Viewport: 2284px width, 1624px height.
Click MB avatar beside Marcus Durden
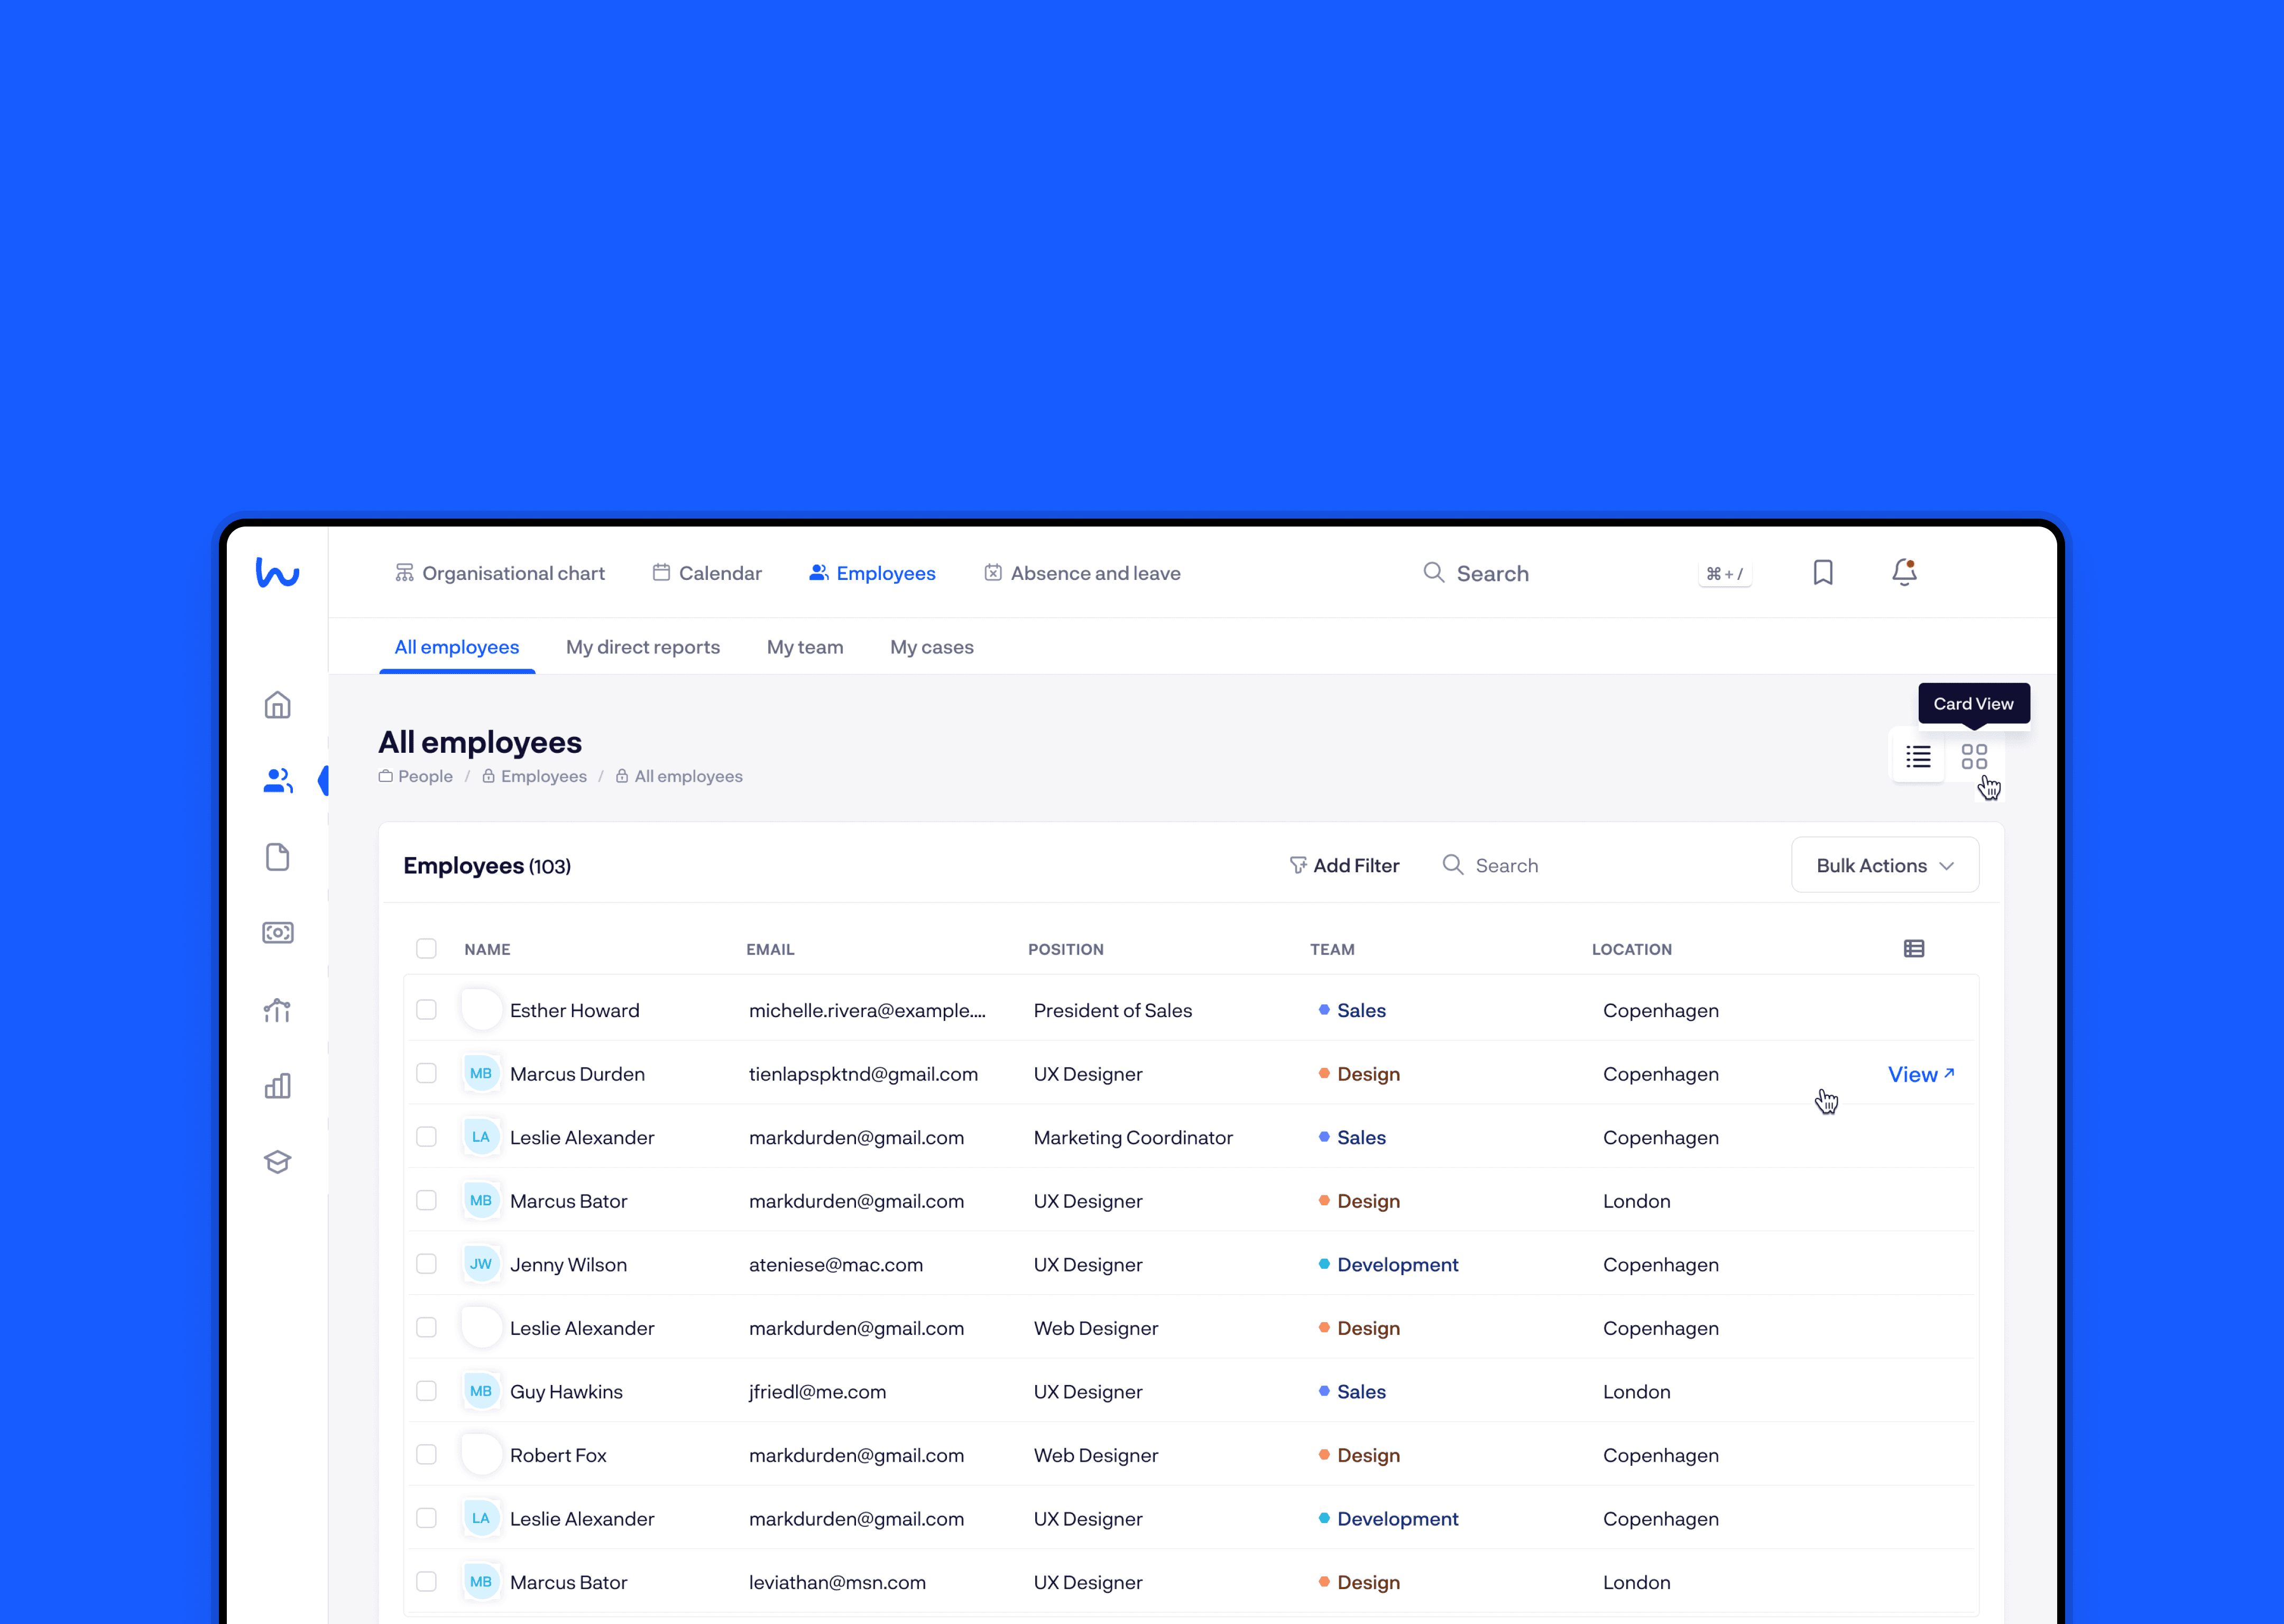point(481,1073)
